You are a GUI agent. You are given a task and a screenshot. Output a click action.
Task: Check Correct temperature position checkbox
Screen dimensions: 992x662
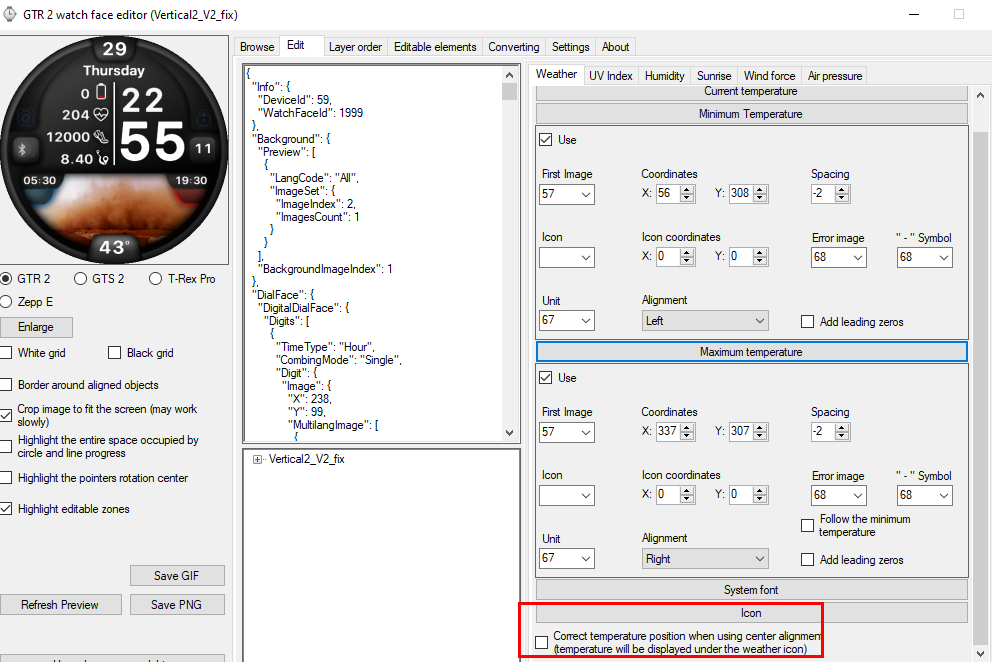(x=542, y=642)
